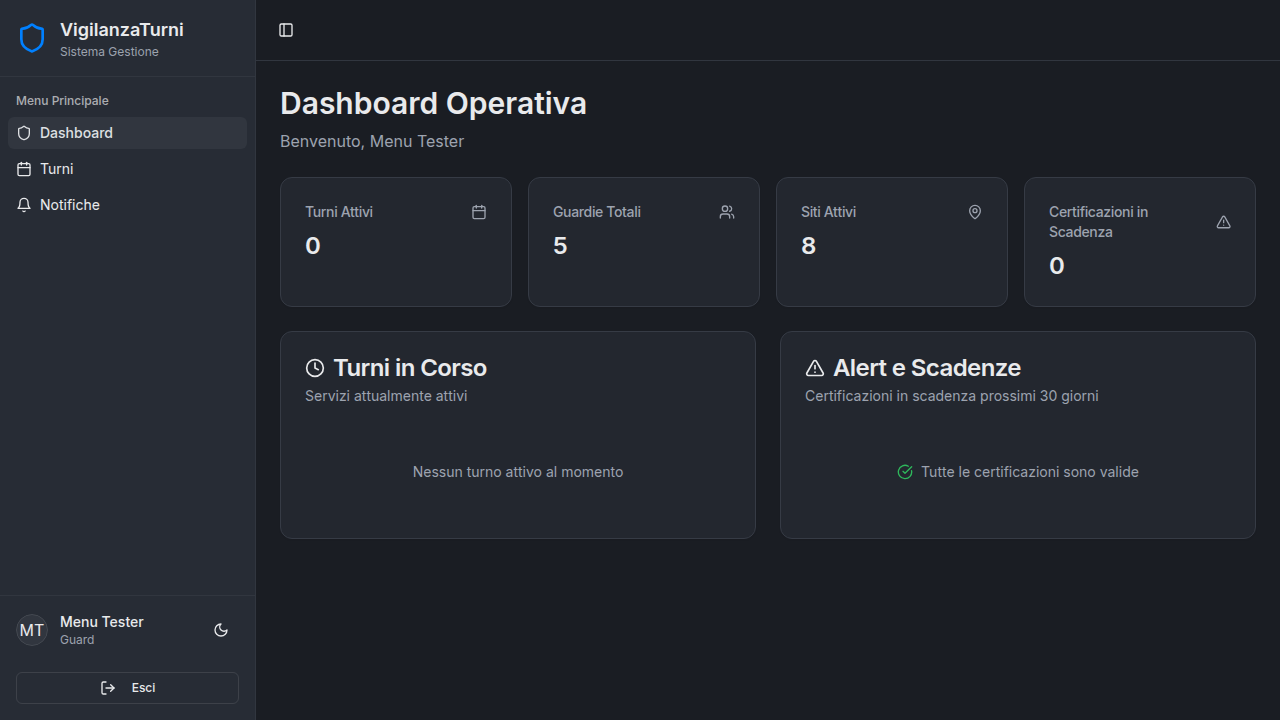Click the Nessun turno attivo message
Image resolution: width=1280 pixels, height=720 pixels.
coord(518,472)
